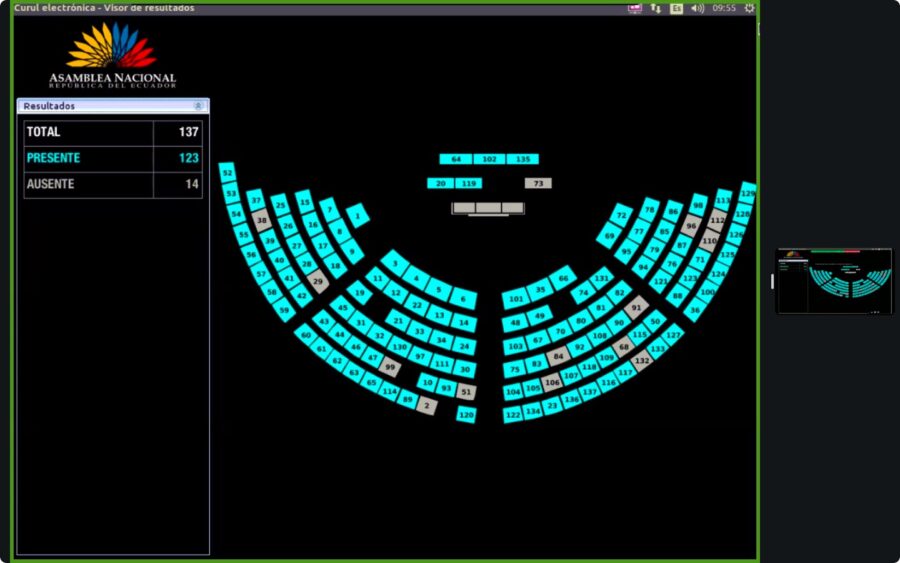Click the Asamblea Nacional logo
900x563 pixels.
(112, 56)
